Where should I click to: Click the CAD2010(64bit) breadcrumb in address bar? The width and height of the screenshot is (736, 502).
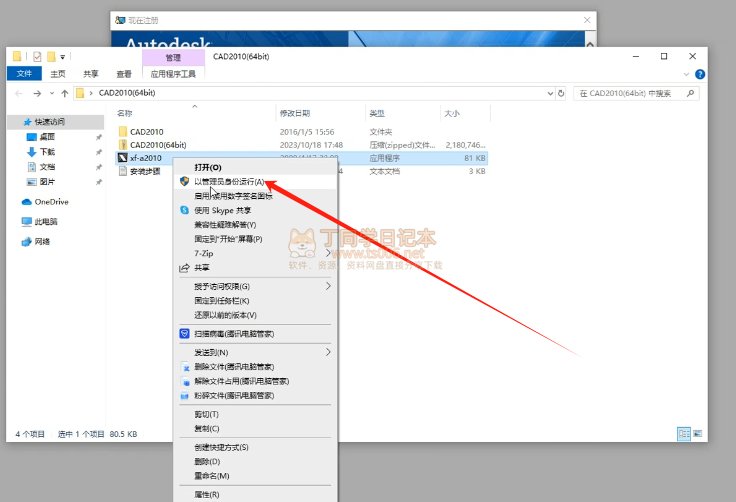pyautogui.click(x=127, y=93)
